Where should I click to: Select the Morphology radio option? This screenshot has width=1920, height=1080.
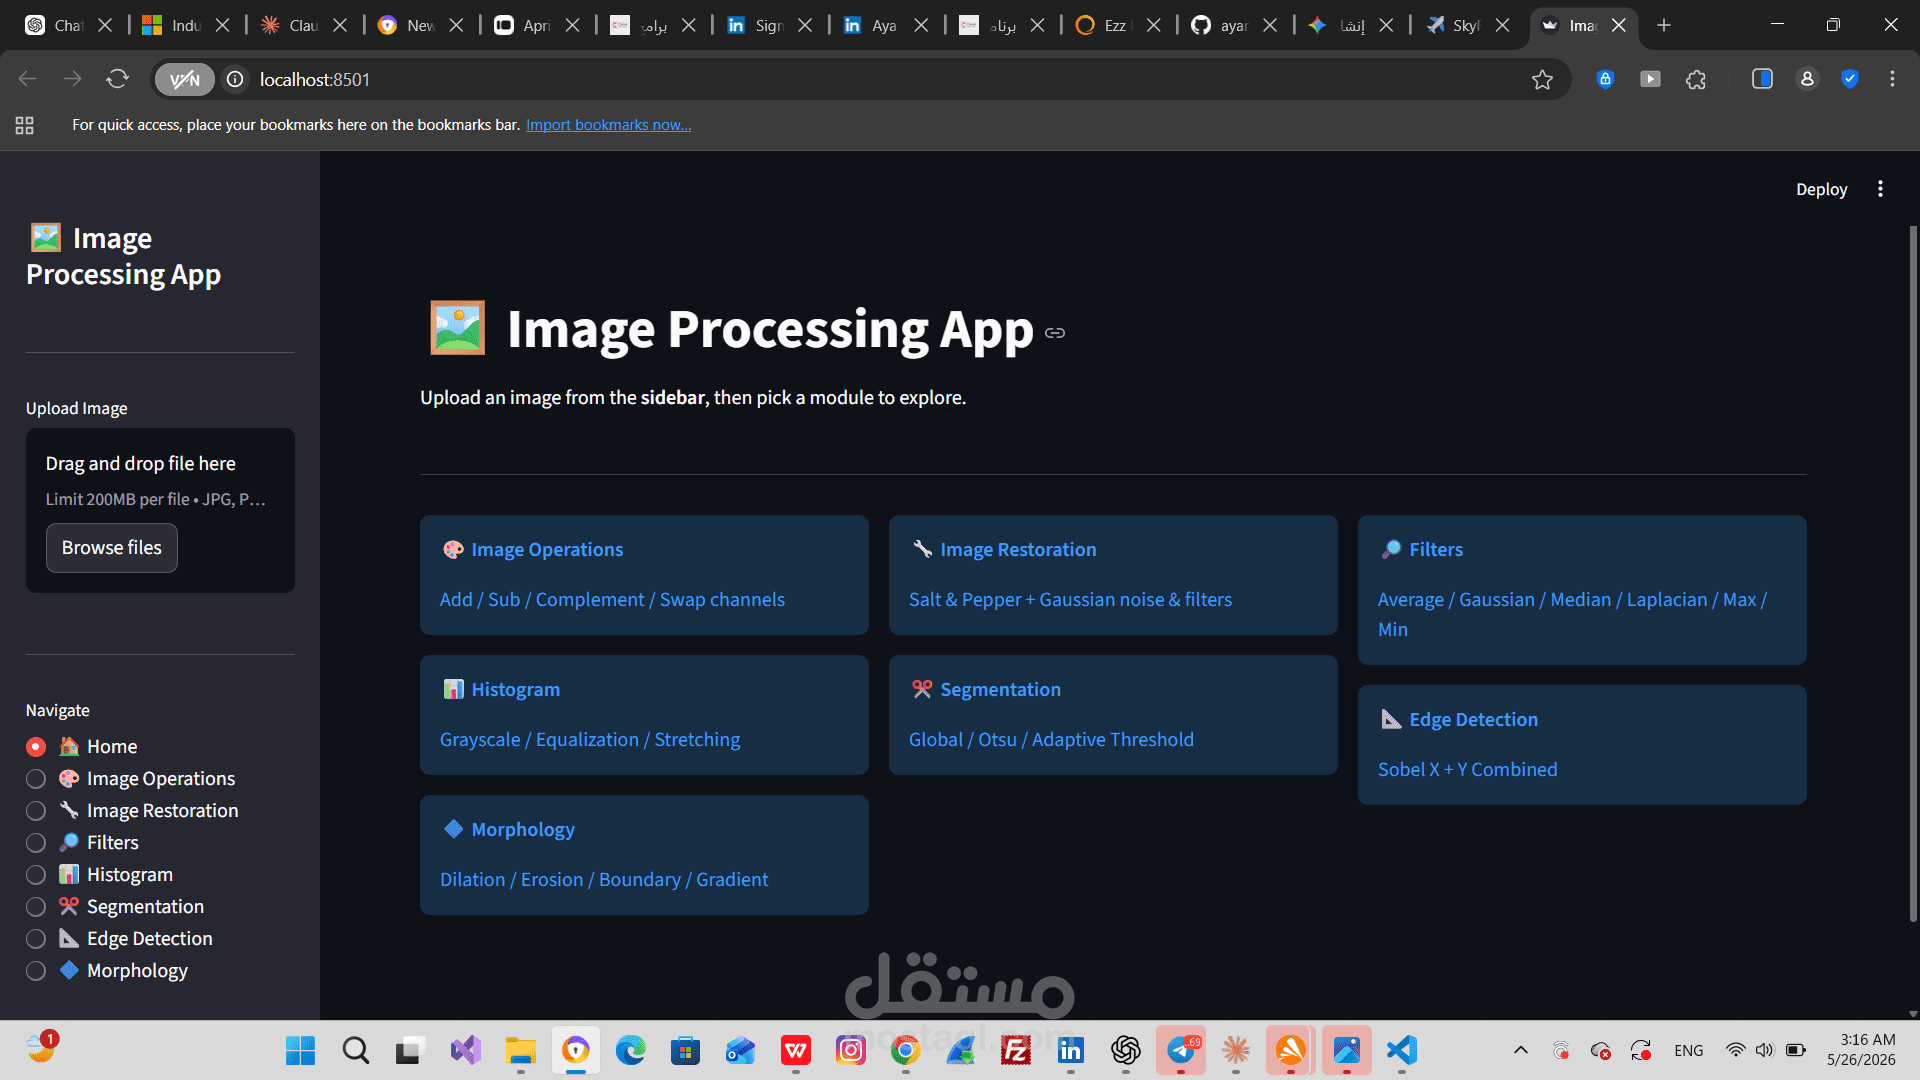pos(36,971)
